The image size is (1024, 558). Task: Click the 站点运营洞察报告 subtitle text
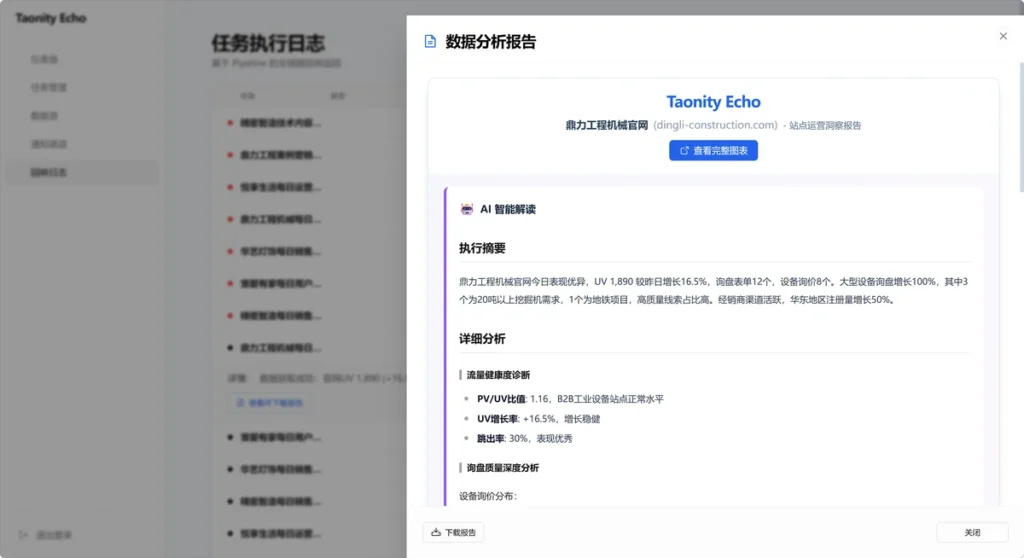tap(825, 125)
